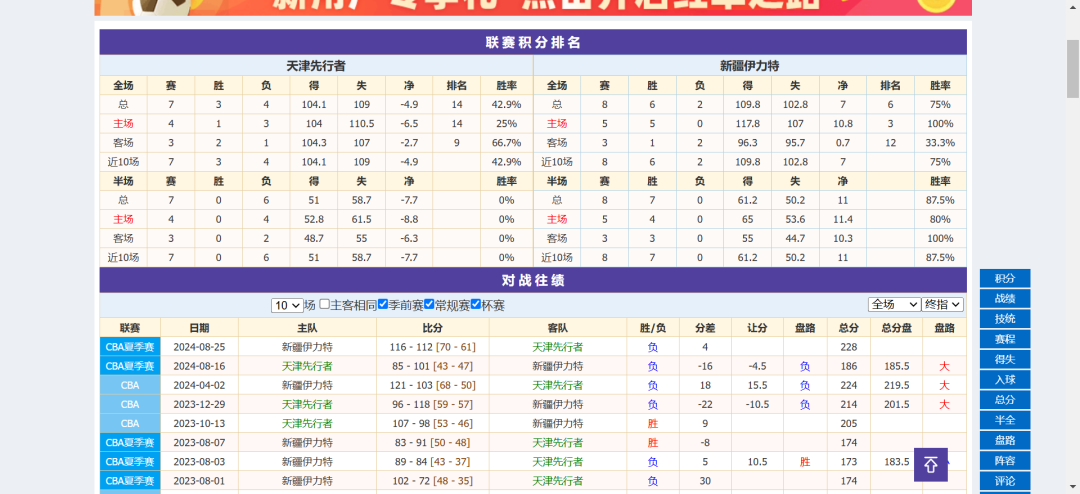Image resolution: width=1080 pixels, height=494 pixels.
Task: Jump to 战绩 section in side navigation
Action: (1005, 298)
